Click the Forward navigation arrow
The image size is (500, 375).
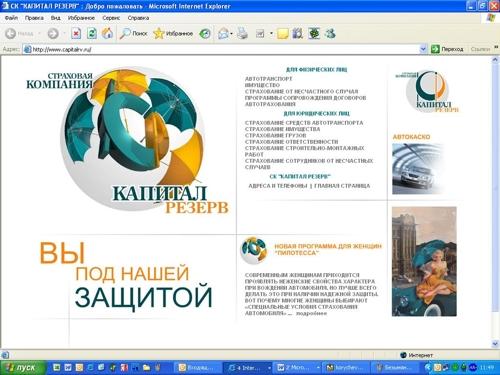[53, 33]
